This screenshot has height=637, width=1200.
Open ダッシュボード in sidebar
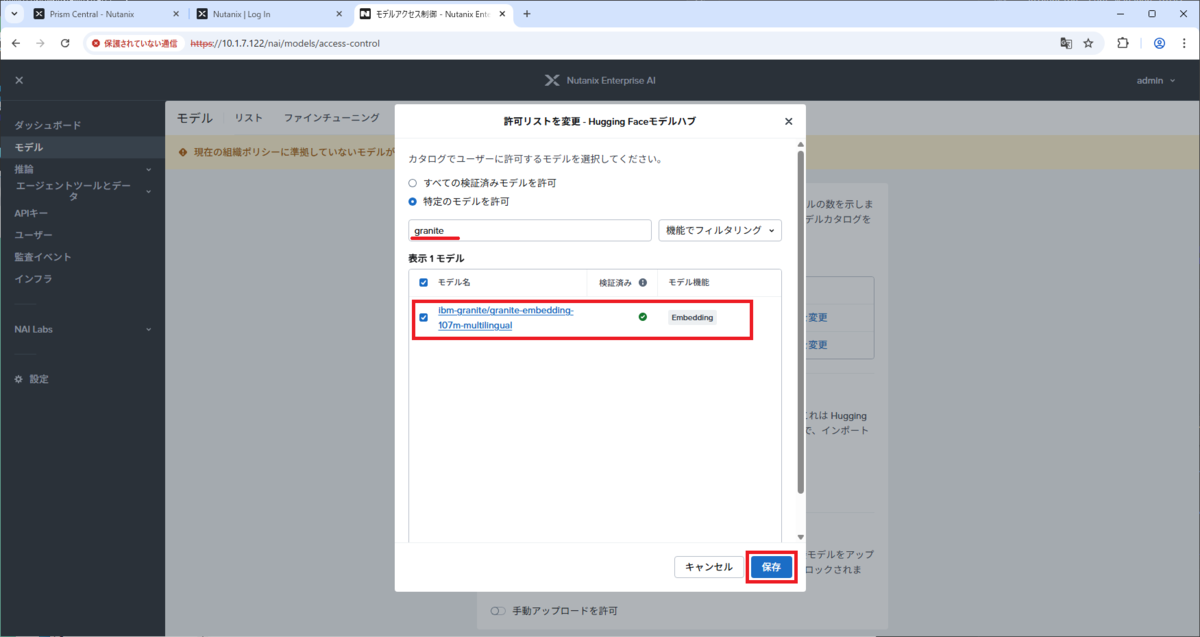point(48,125)
